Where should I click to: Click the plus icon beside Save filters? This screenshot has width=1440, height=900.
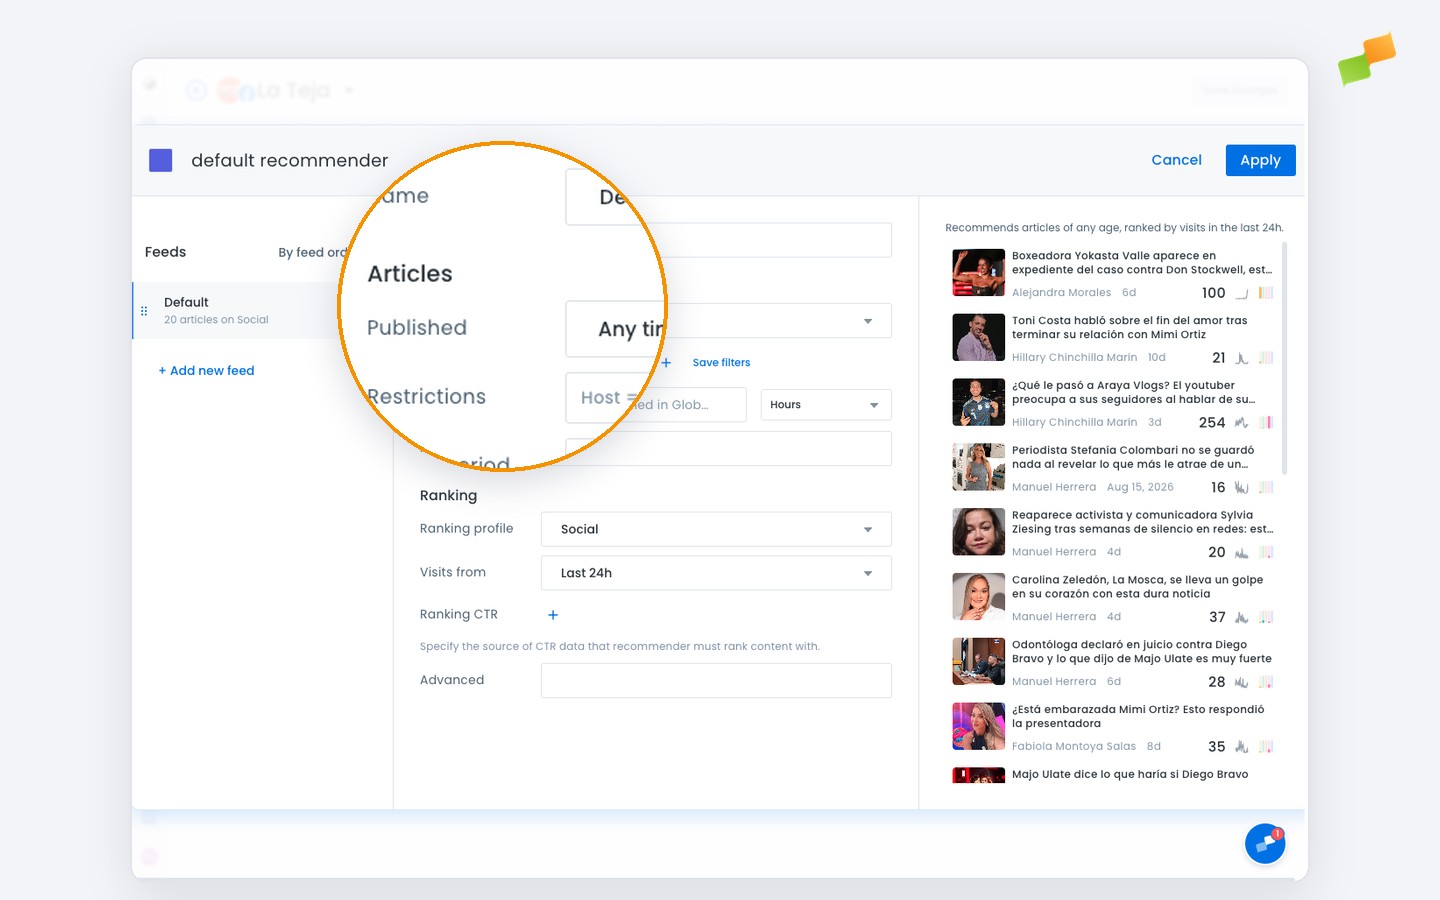(666, 362)
